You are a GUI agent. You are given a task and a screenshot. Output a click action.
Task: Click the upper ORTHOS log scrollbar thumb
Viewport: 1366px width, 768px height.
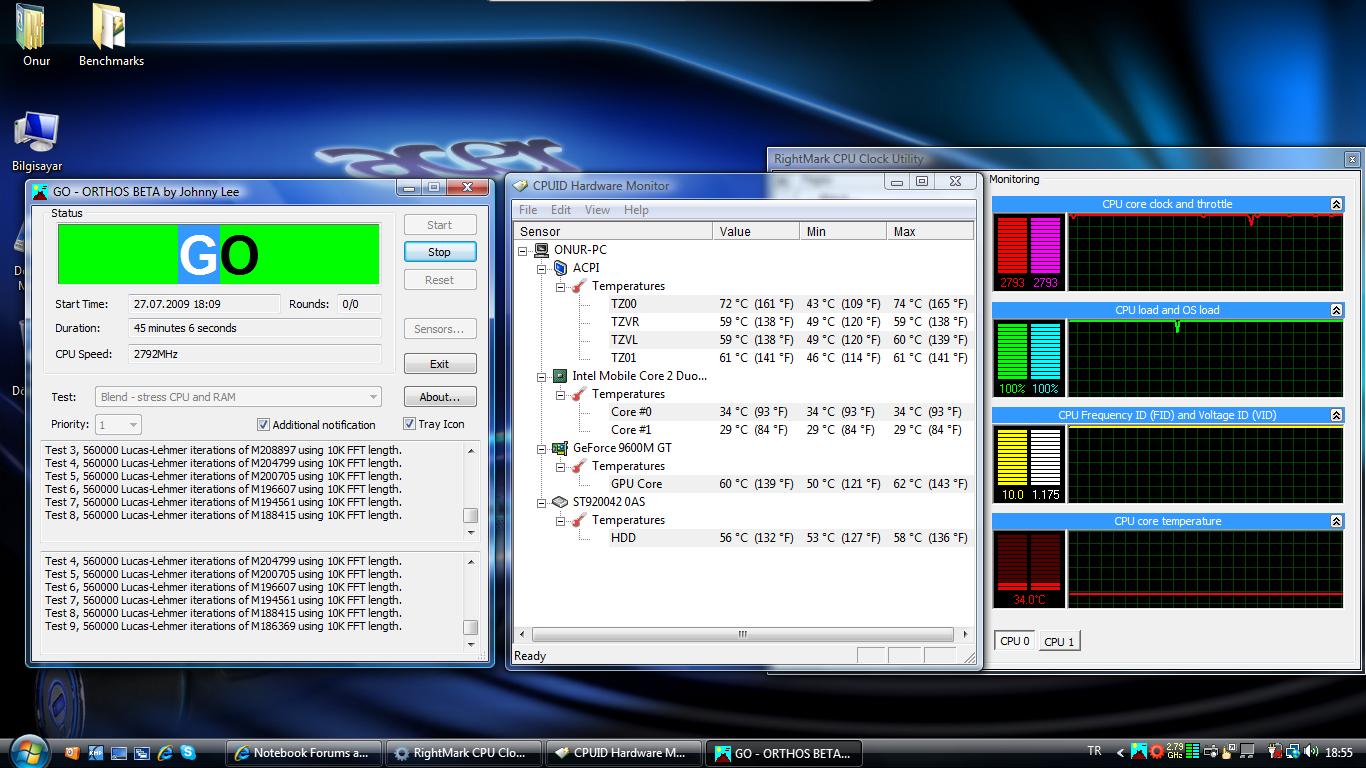pyautogui.click(x=470, y=516)
